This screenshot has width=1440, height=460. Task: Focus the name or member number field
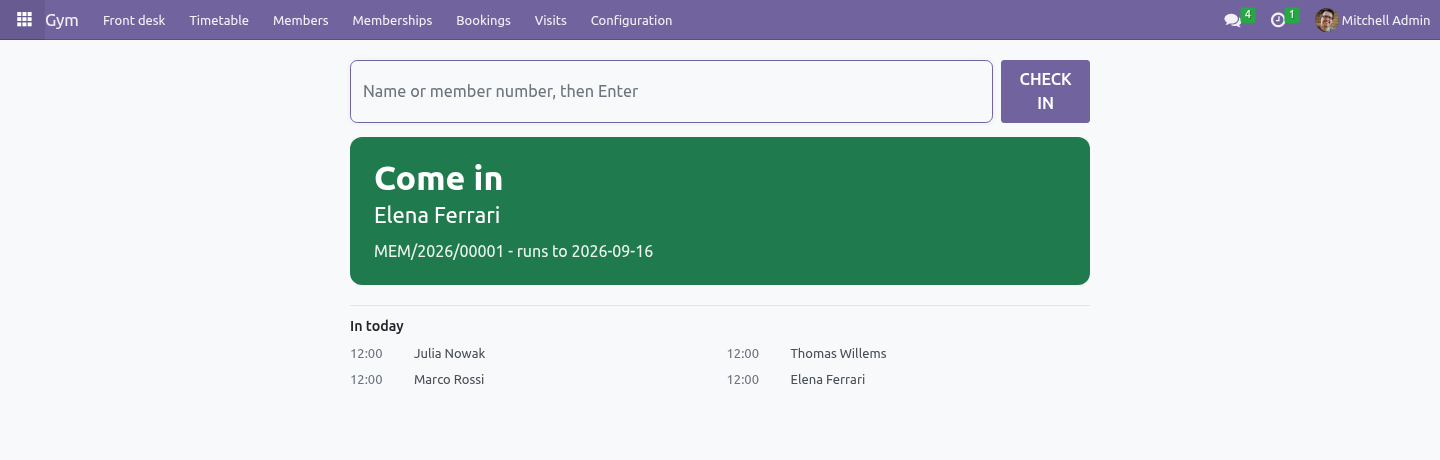(671, 91)
